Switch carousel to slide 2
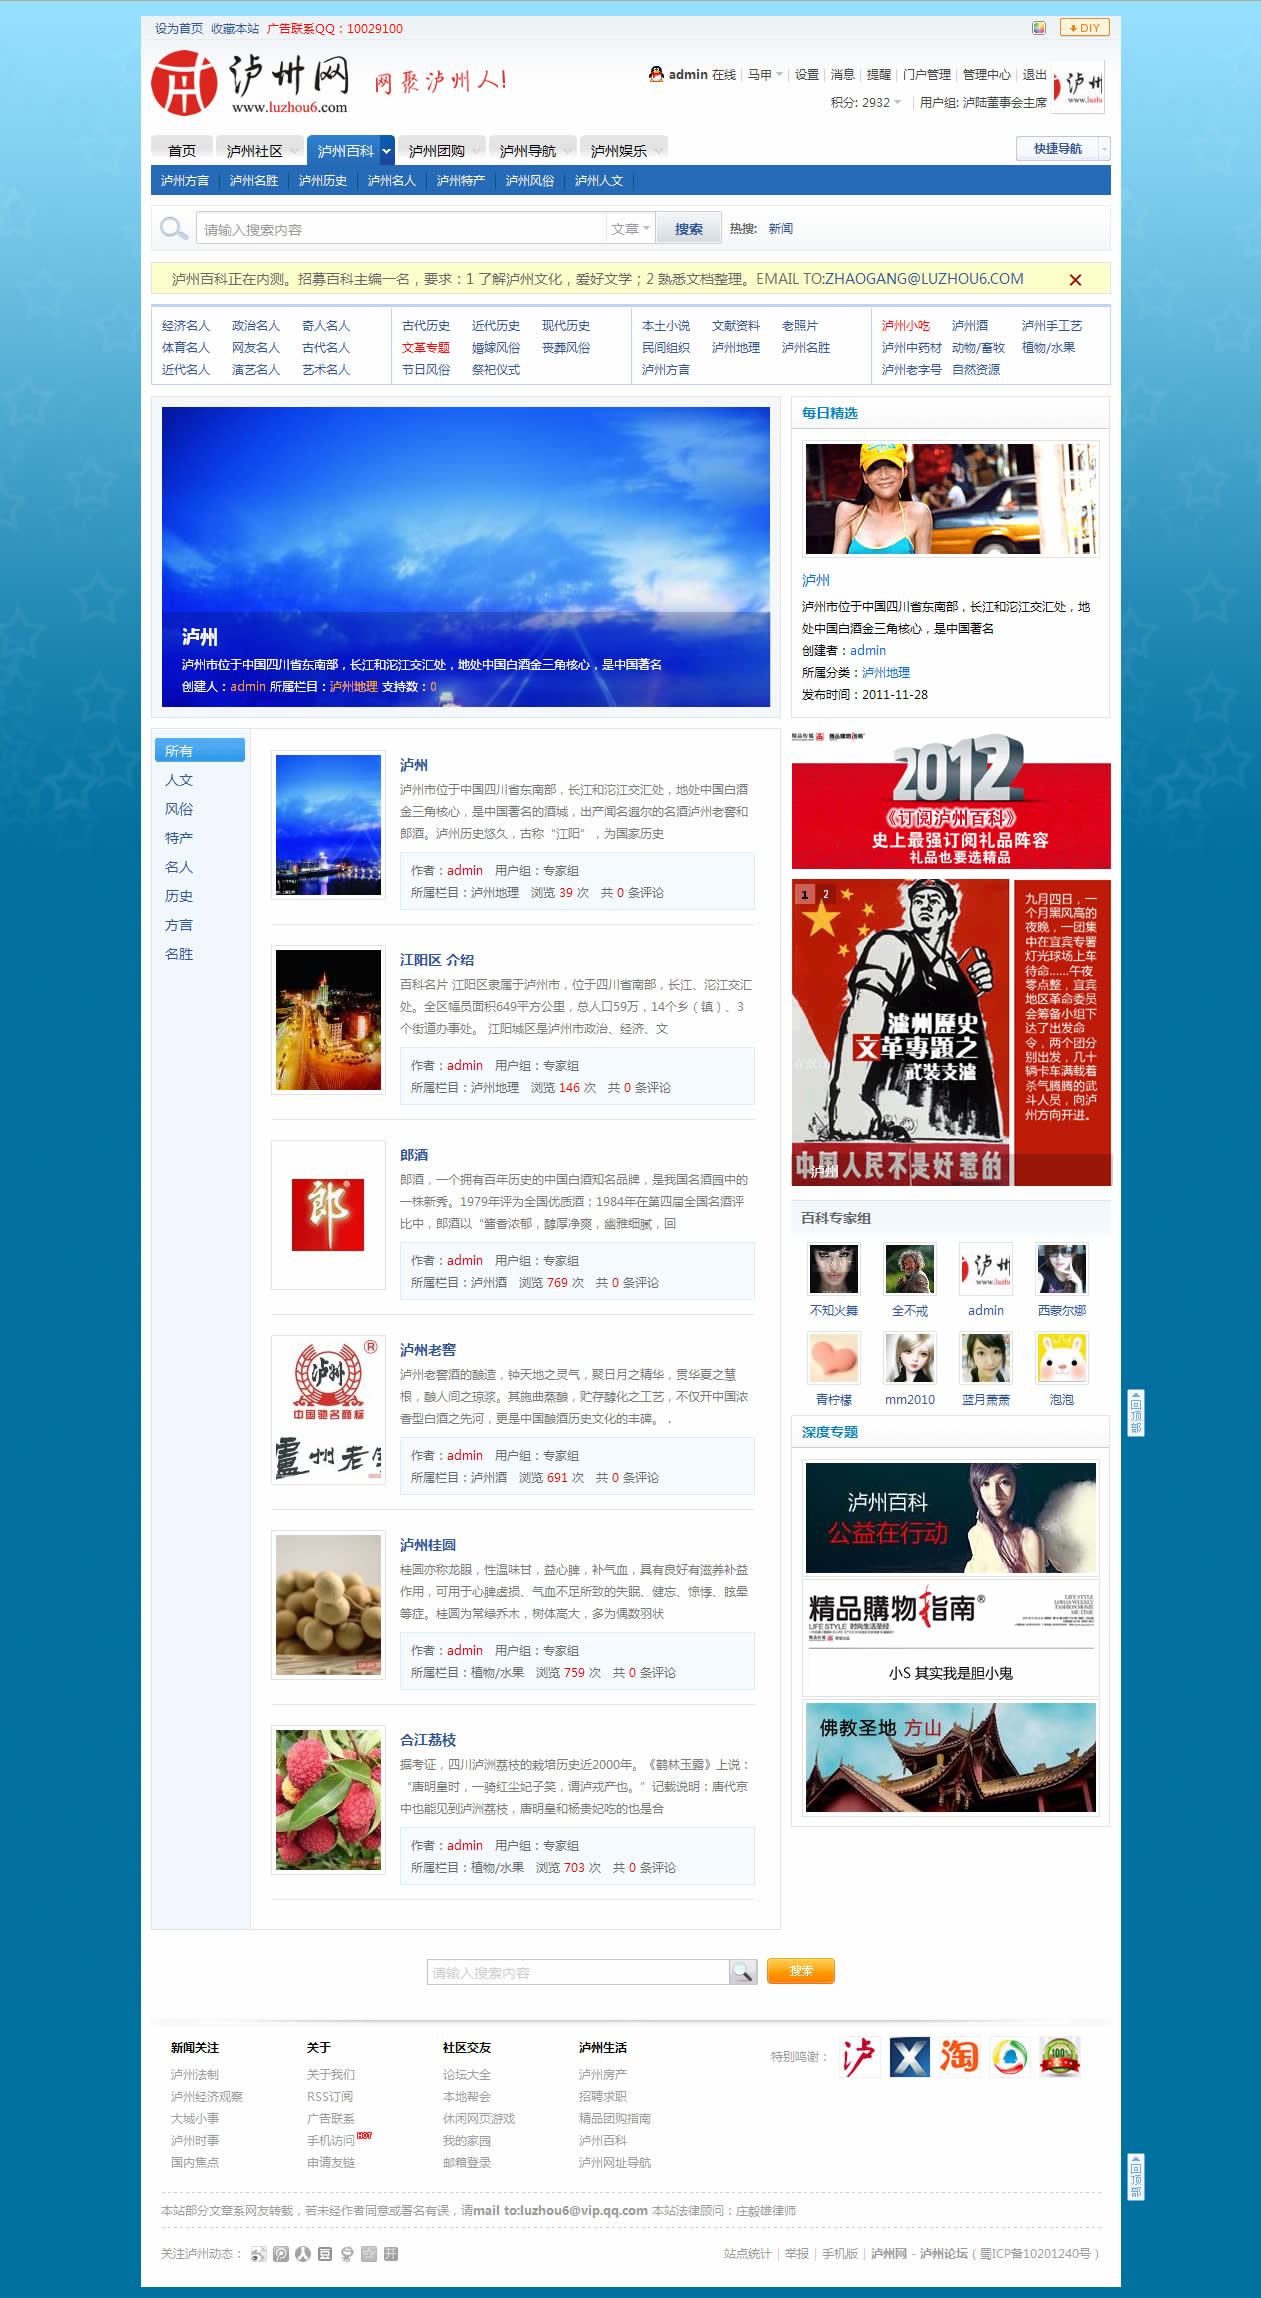1261x2298 pixels. 826,894
